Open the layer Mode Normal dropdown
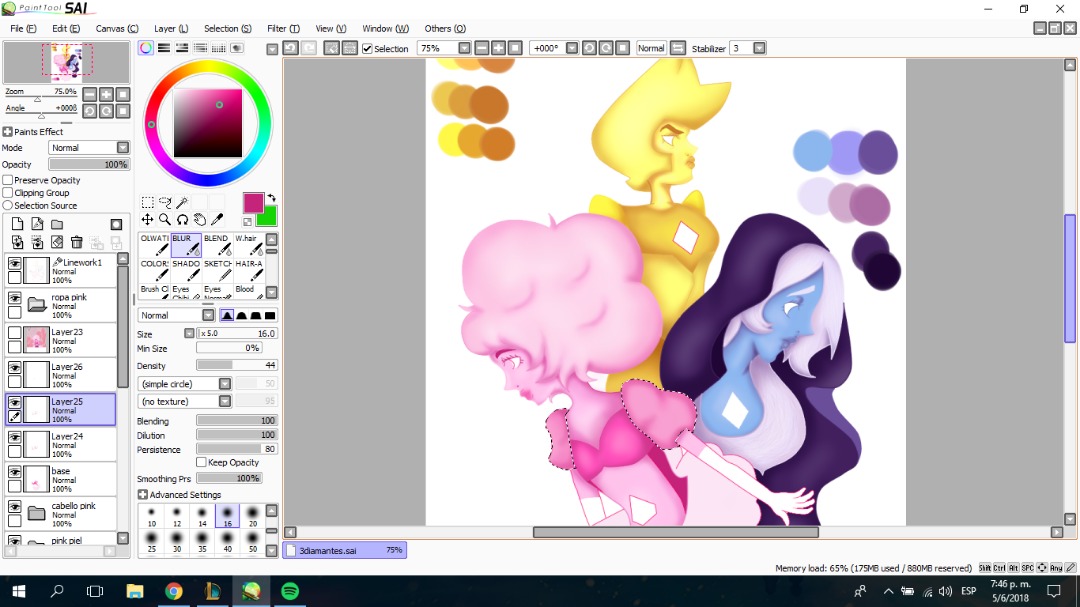The height and width of the screenshot is (607, 1080). (x=89, y=147)
